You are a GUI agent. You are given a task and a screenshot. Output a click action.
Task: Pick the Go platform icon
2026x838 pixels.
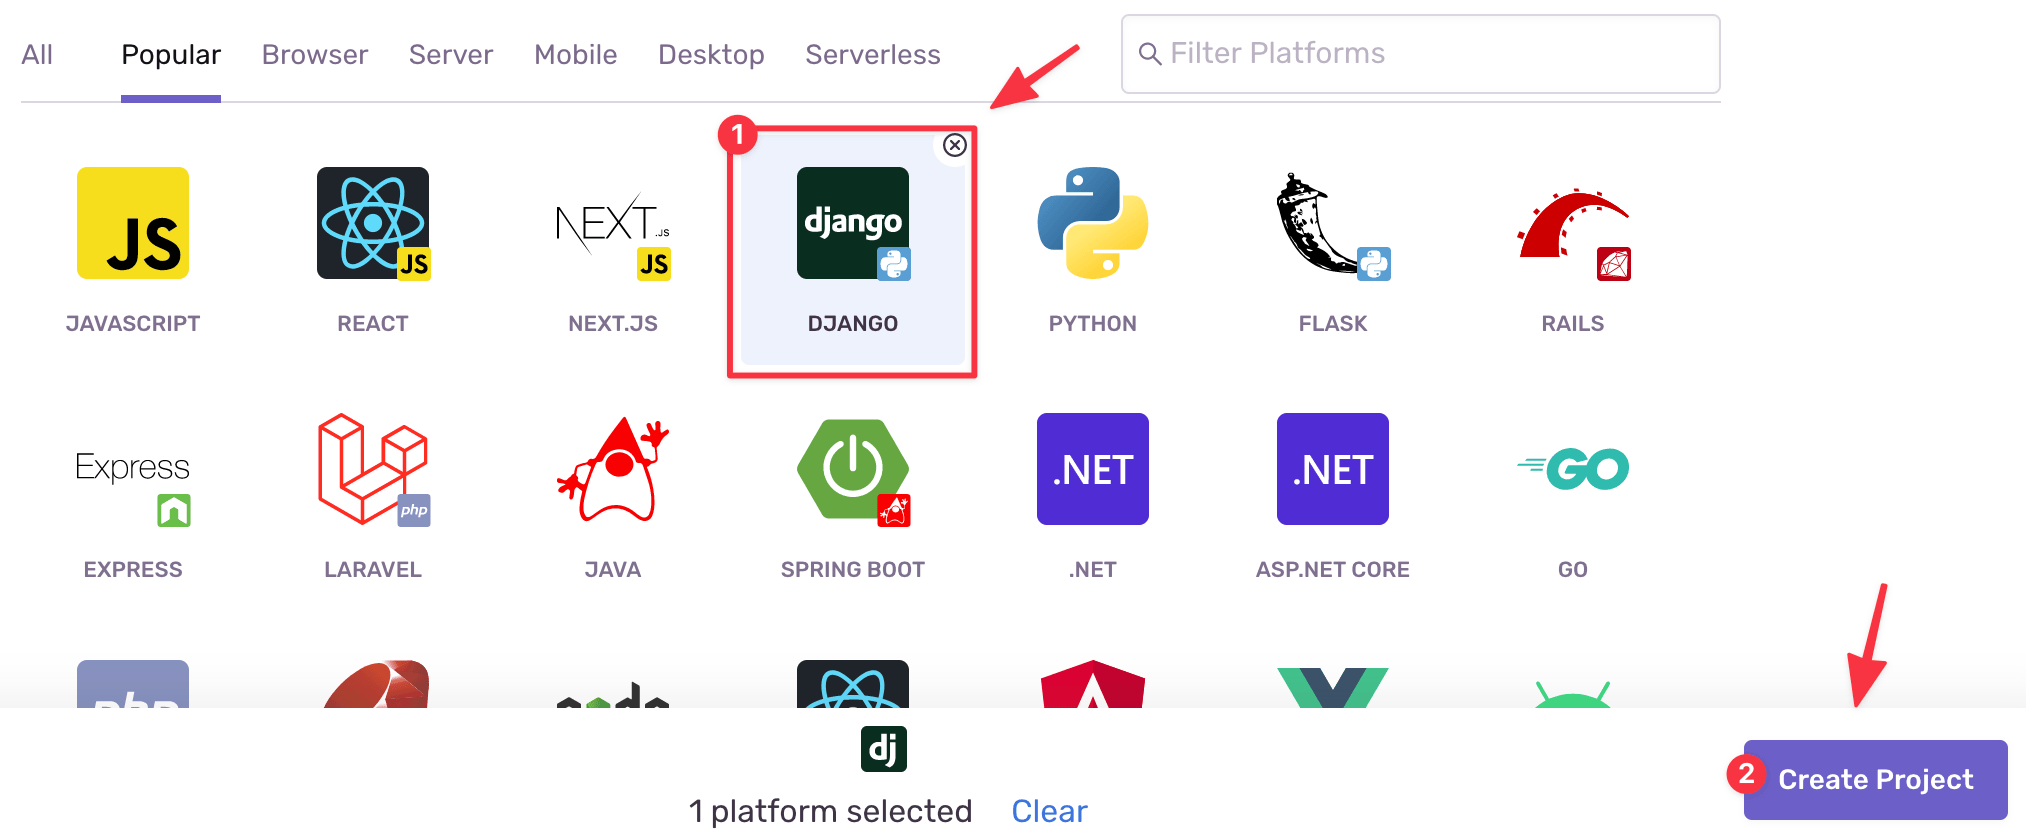pos(1573,469)
